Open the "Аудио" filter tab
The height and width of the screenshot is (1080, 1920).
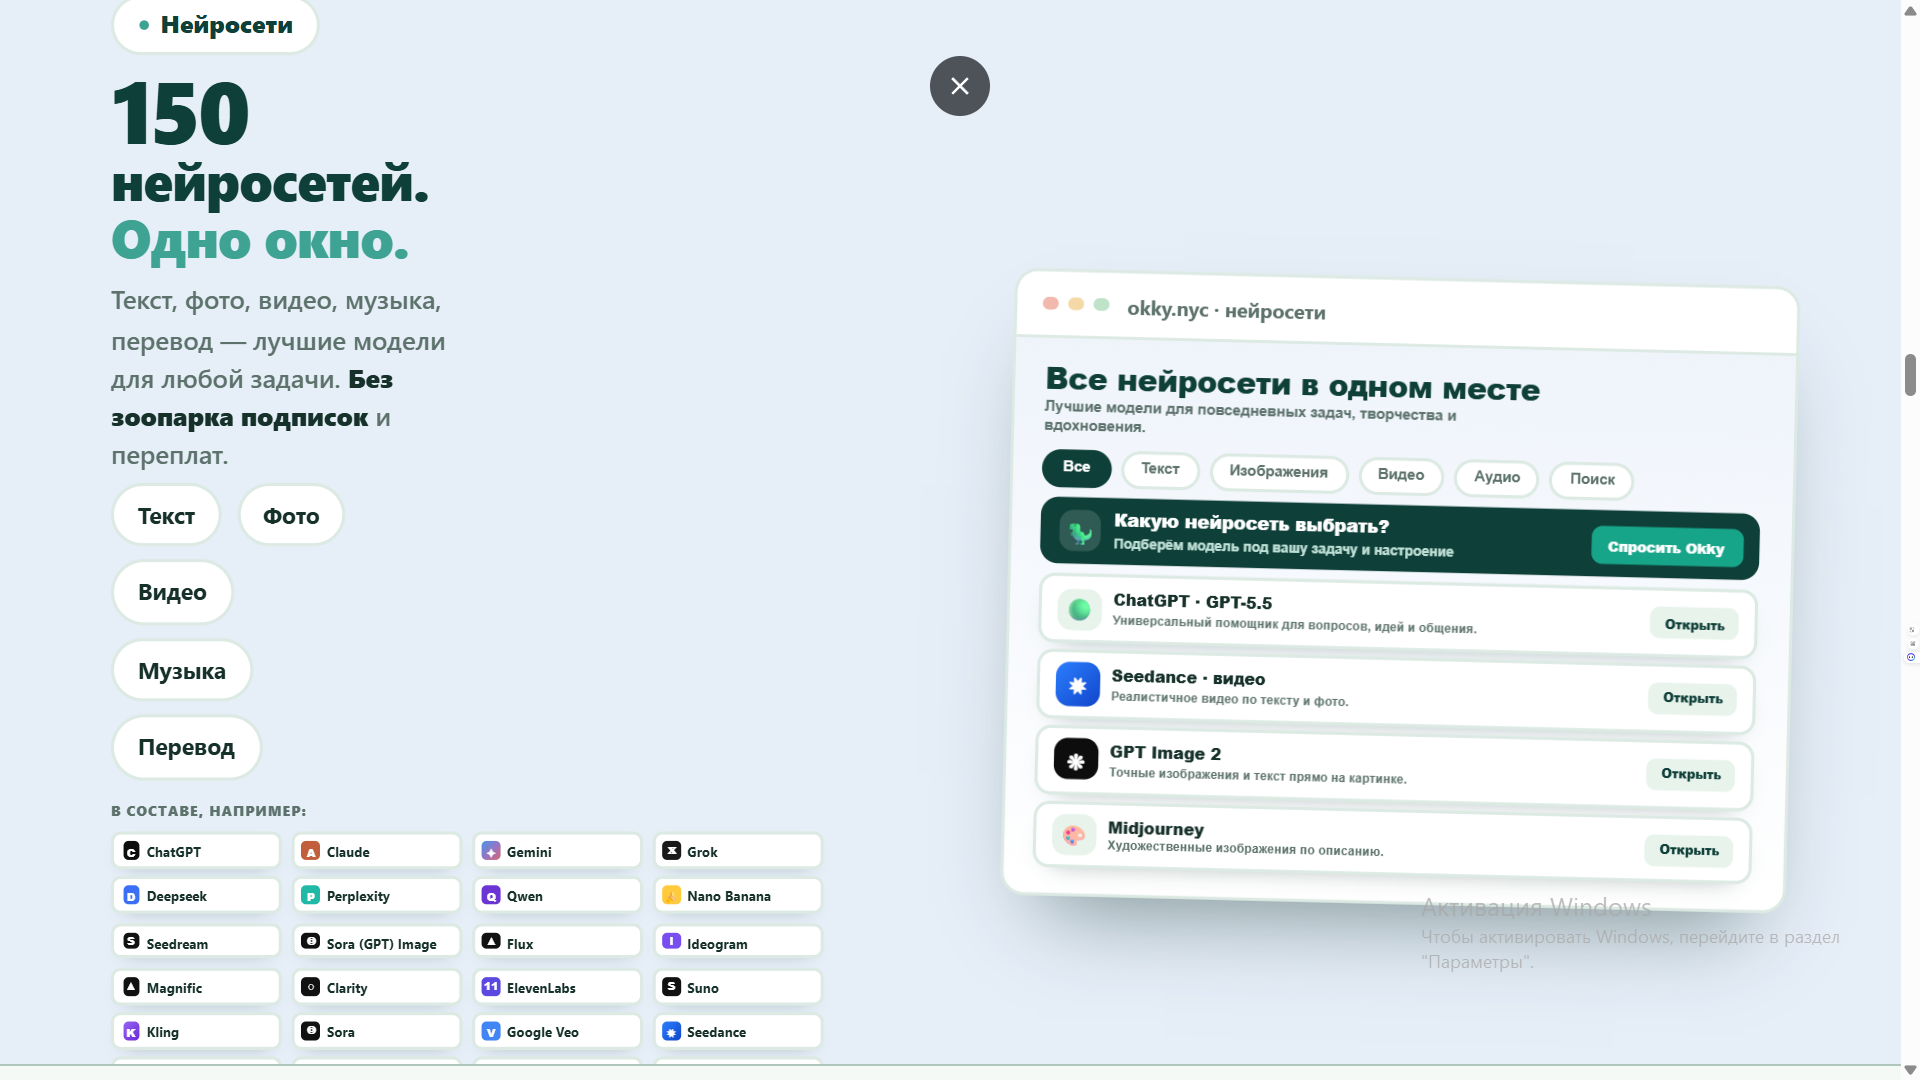coord(1496,477)
